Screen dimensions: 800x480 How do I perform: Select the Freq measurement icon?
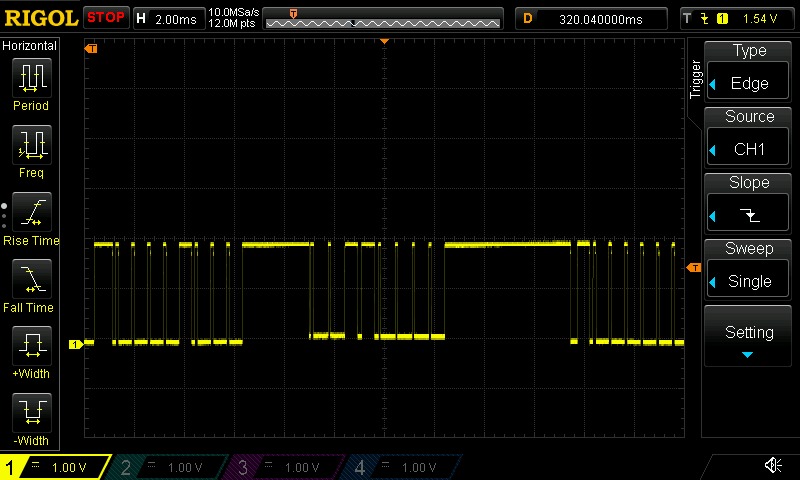coord(30,150)
